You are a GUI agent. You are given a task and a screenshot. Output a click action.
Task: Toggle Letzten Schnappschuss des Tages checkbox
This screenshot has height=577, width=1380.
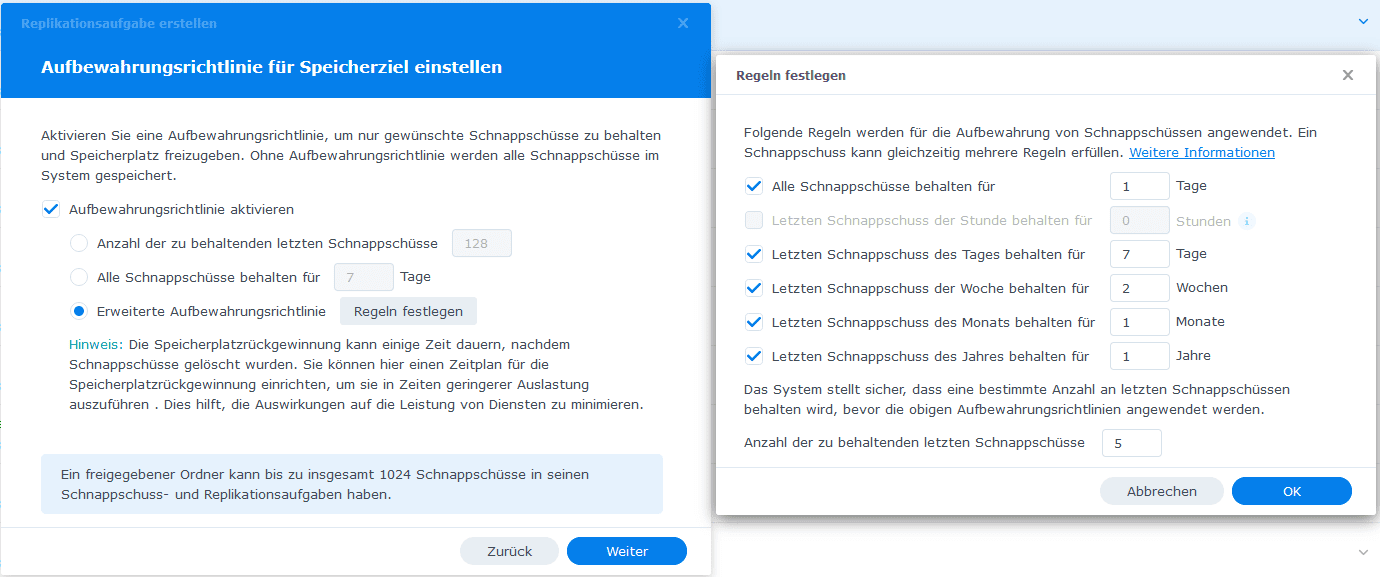coord(754,254)
